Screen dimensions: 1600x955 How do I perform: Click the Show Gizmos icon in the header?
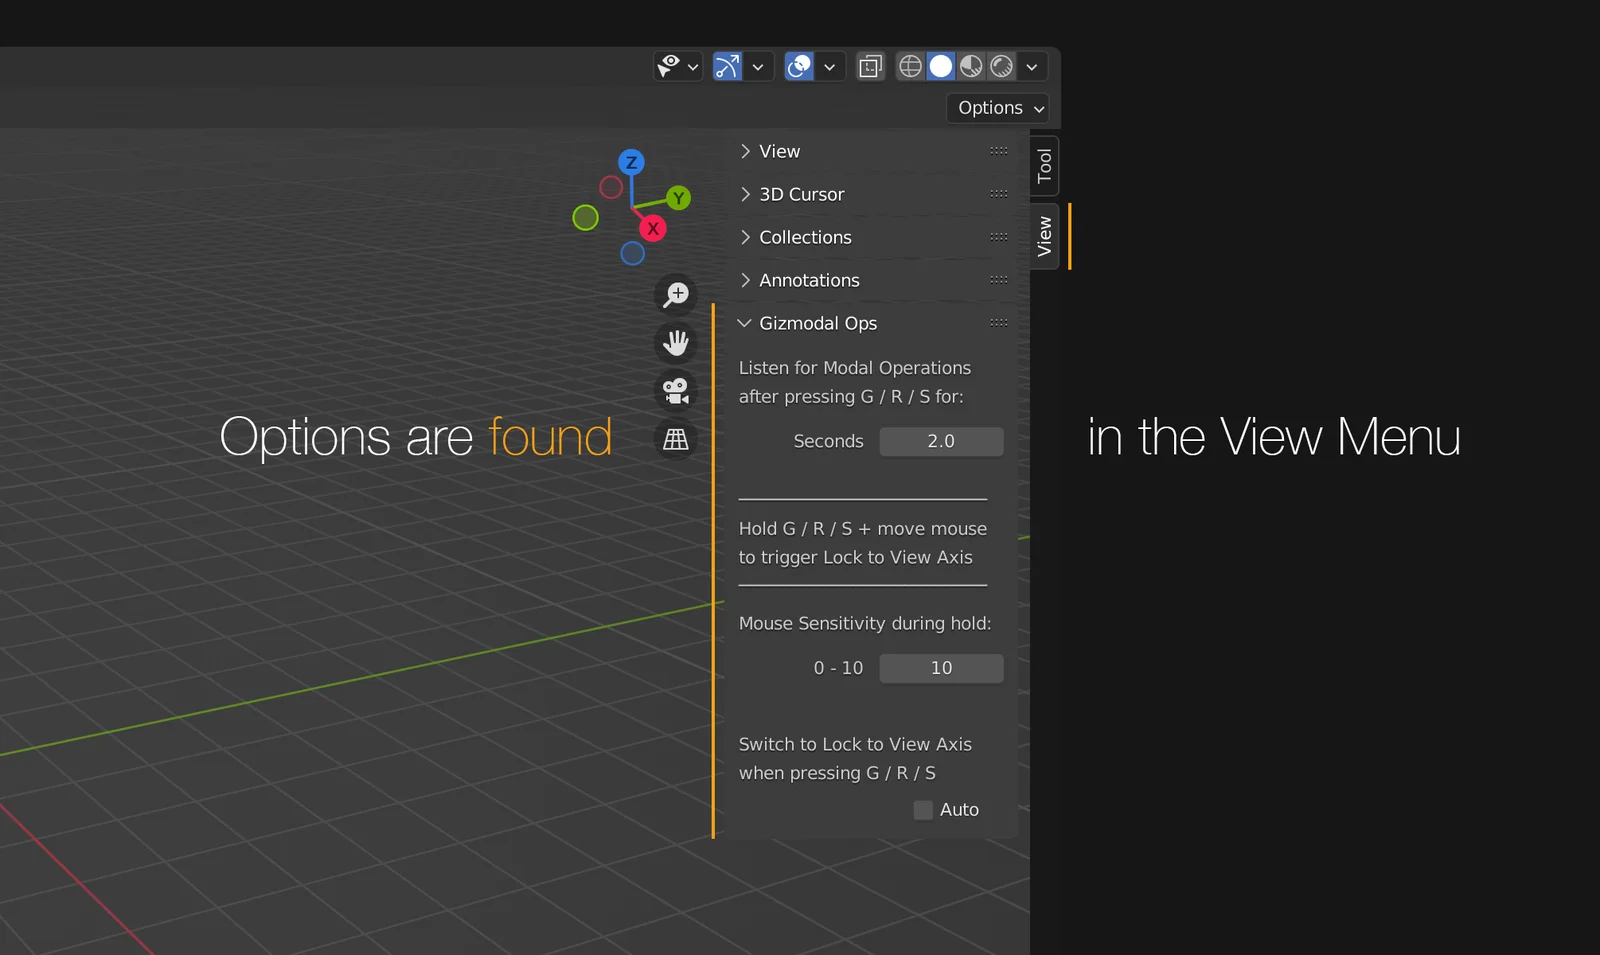(727, 66)
